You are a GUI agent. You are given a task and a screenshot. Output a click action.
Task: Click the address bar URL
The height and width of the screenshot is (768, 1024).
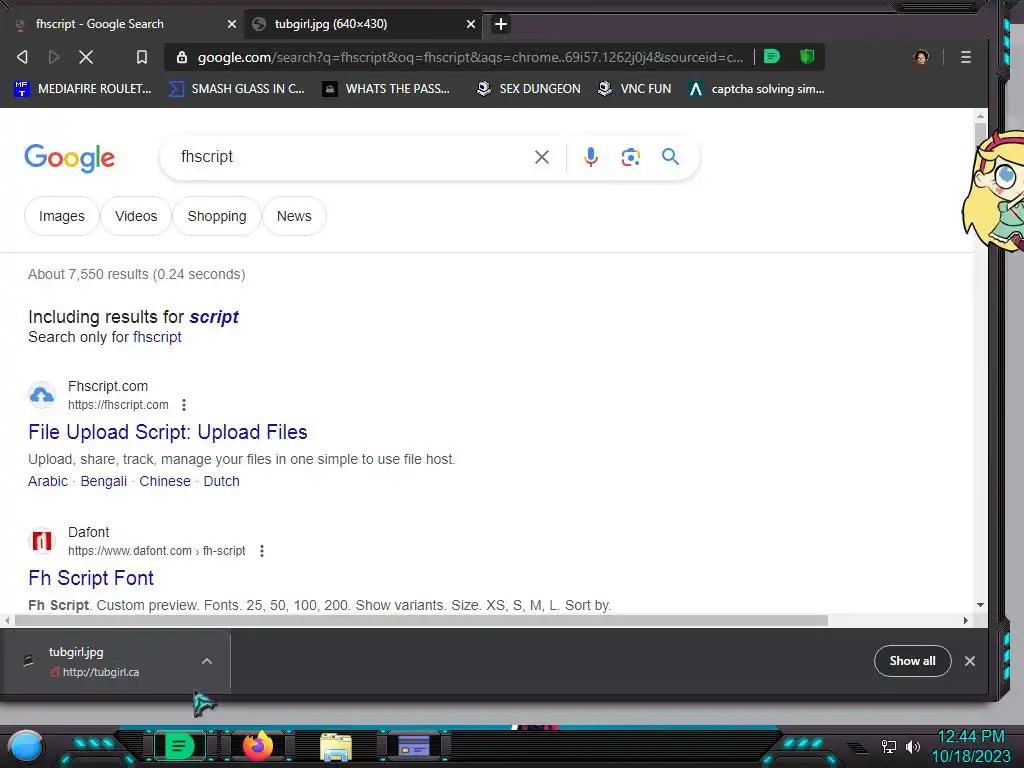(470, 57)
